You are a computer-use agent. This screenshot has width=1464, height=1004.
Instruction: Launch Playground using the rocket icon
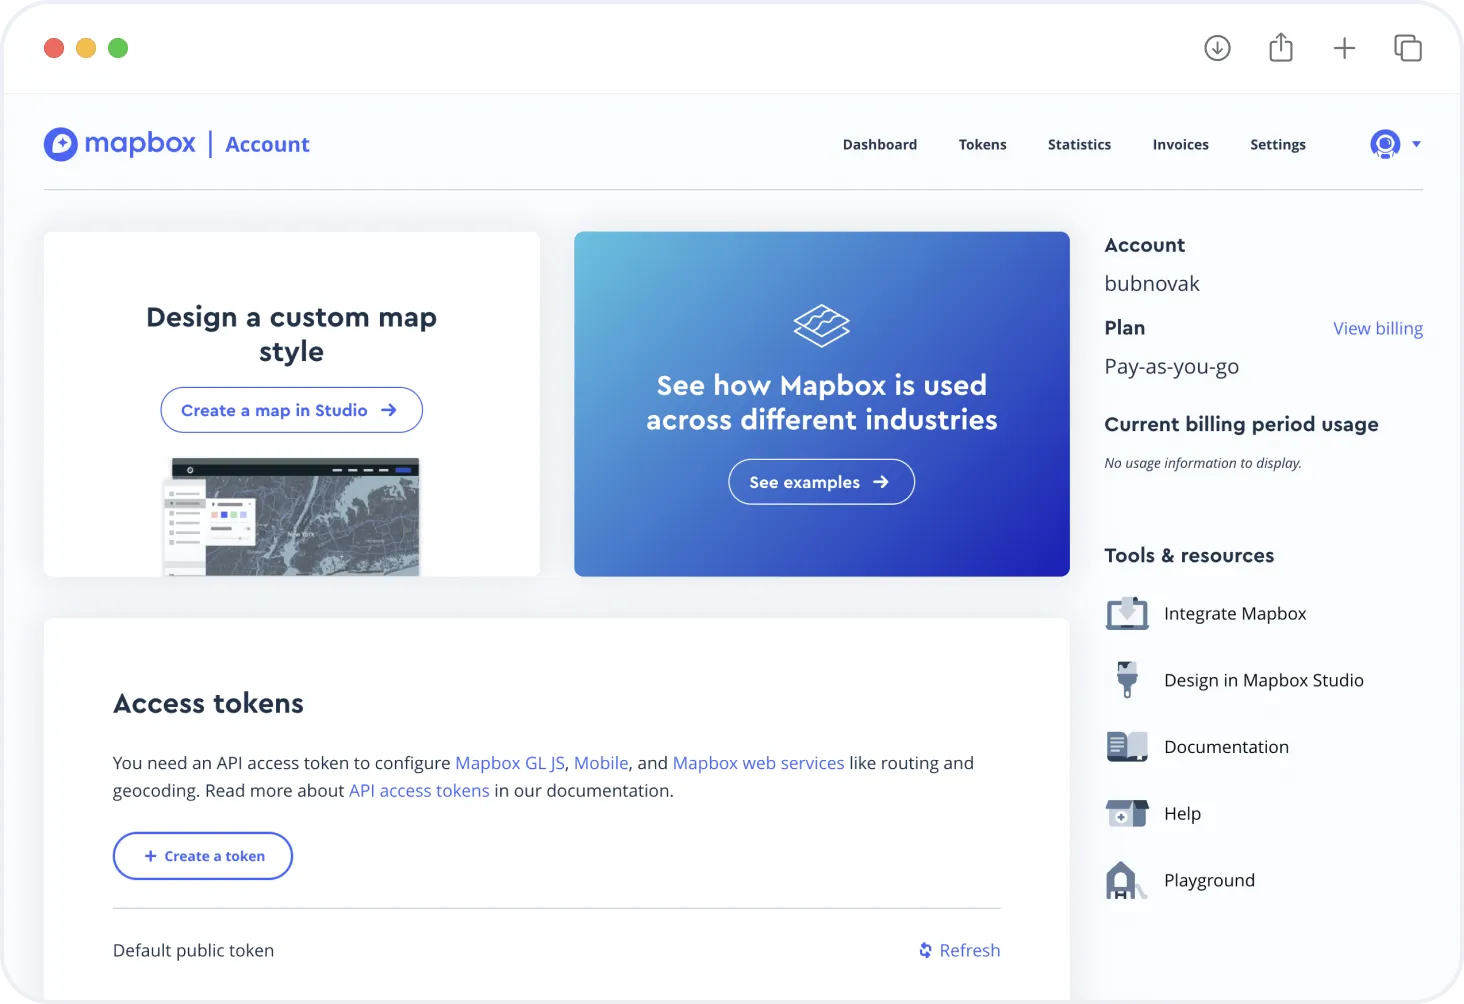pyautogui.click(x=1126, y=880)
